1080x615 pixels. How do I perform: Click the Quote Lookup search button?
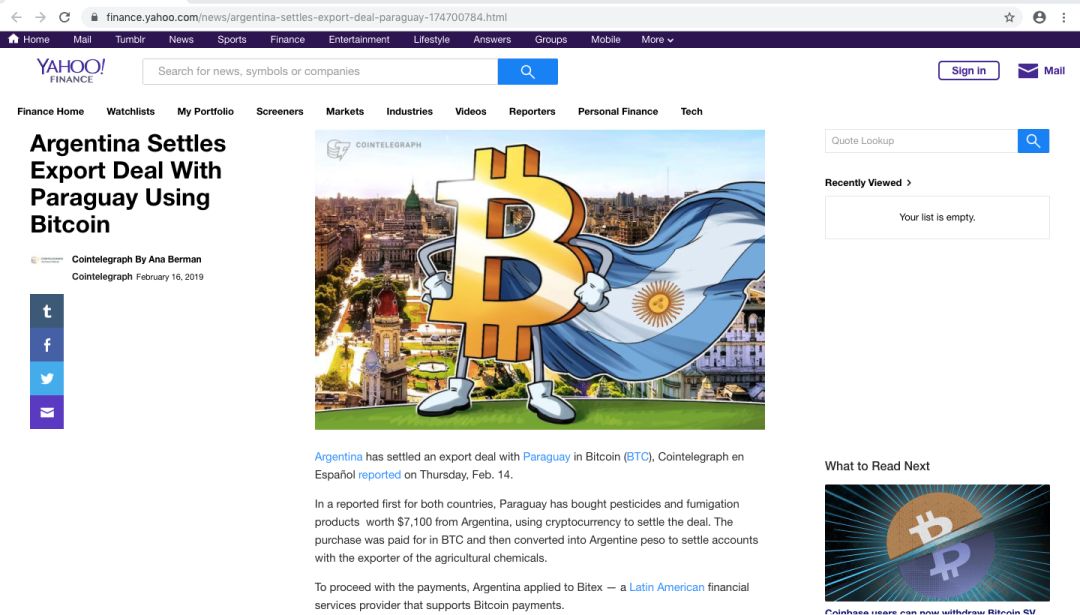(1033, 140)
